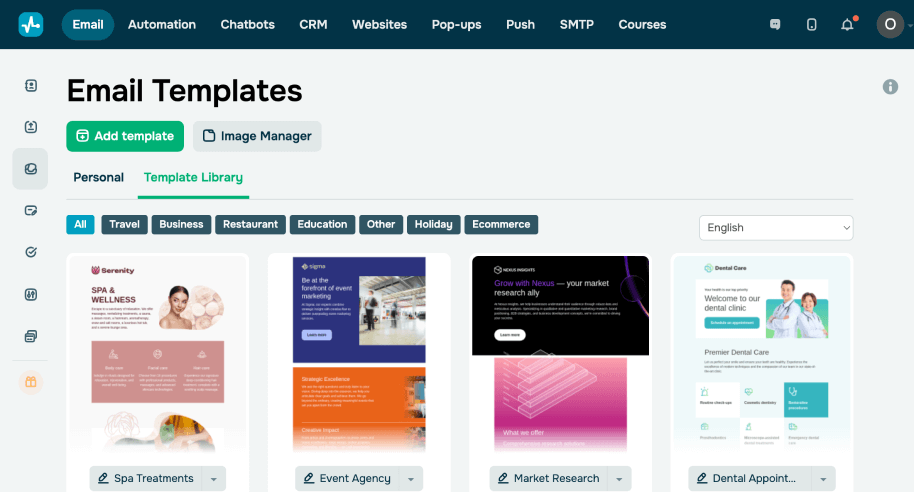This screenshot has height=492, width=914.
Task: Click the orange gift icon in sidebar
Action: click(x=31, y=382)
